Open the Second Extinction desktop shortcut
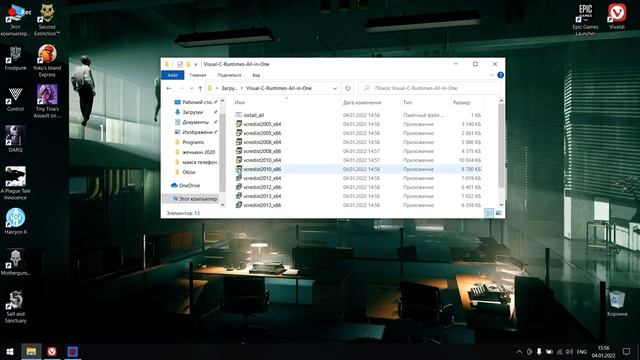 (x=47, y=20)
